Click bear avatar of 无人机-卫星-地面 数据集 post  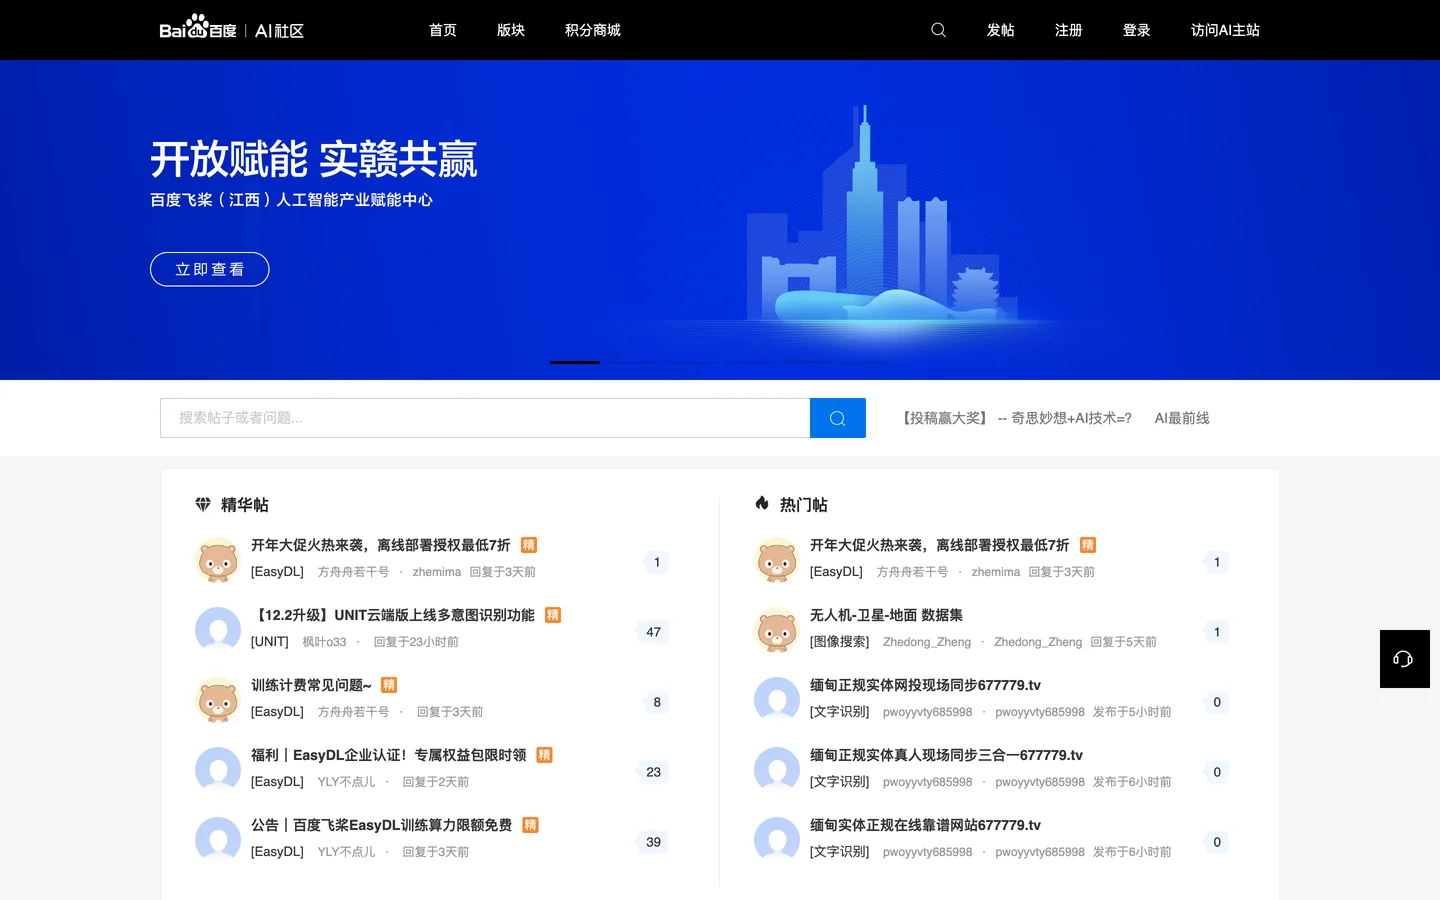777,630
